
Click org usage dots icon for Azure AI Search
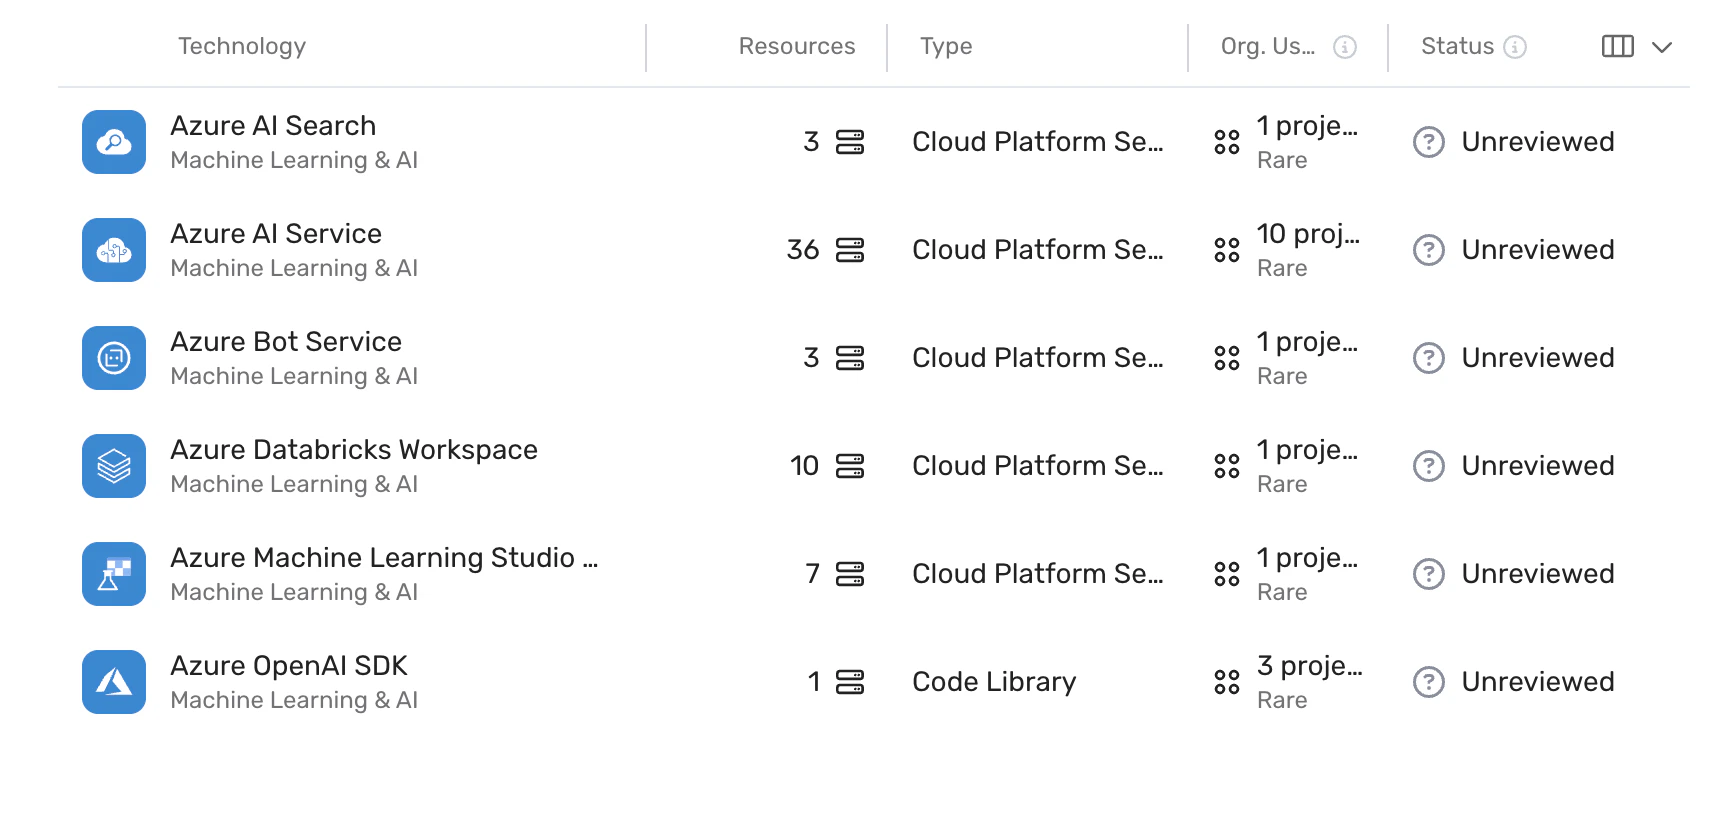coord(1227,142)
